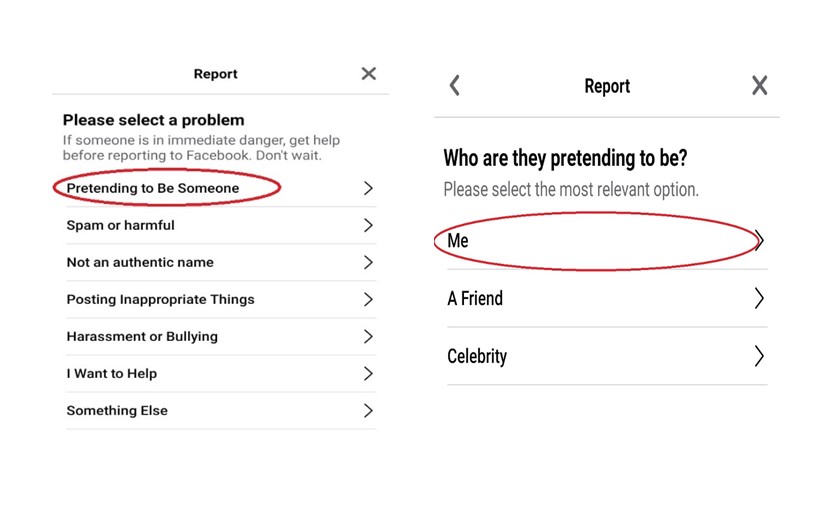Click chevron next to 'Not an authentic name'
This screenshot has height=507, width=832.
(x=368, y=262)
